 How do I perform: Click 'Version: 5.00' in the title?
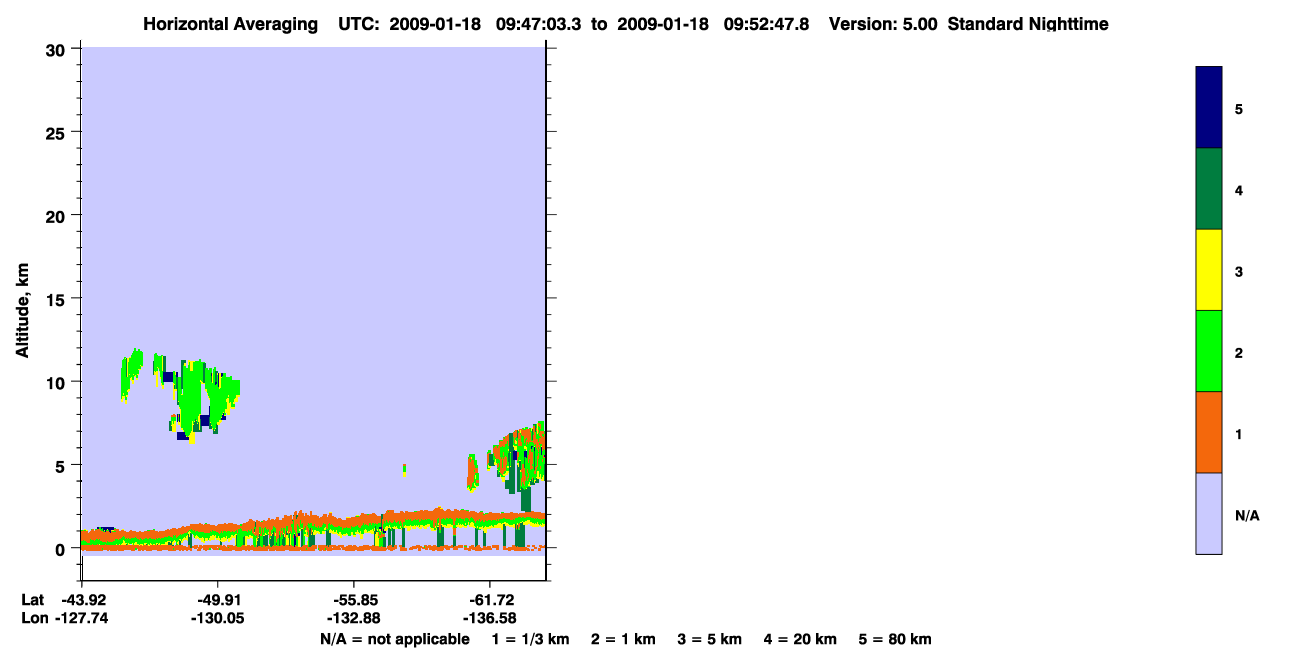click(883, 24)
